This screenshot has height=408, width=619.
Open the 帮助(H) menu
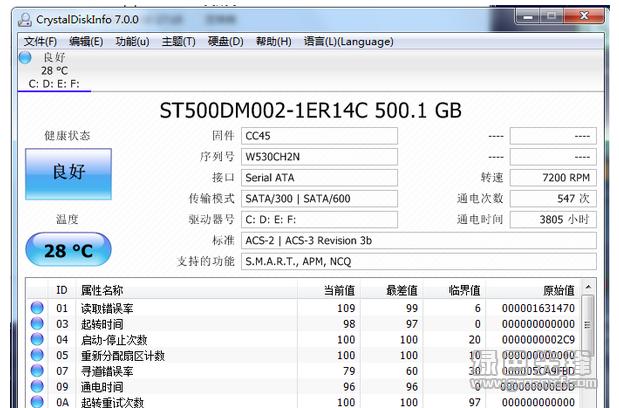click(274, 41)
